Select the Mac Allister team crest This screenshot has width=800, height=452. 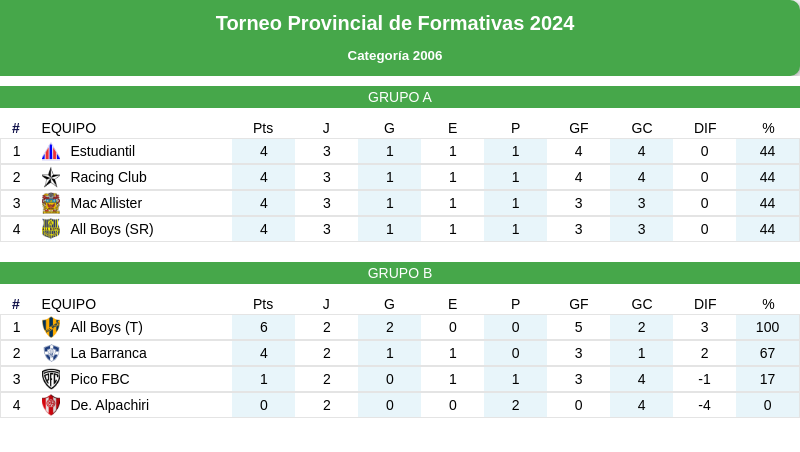pyautogui.click(x=51, y=204)
